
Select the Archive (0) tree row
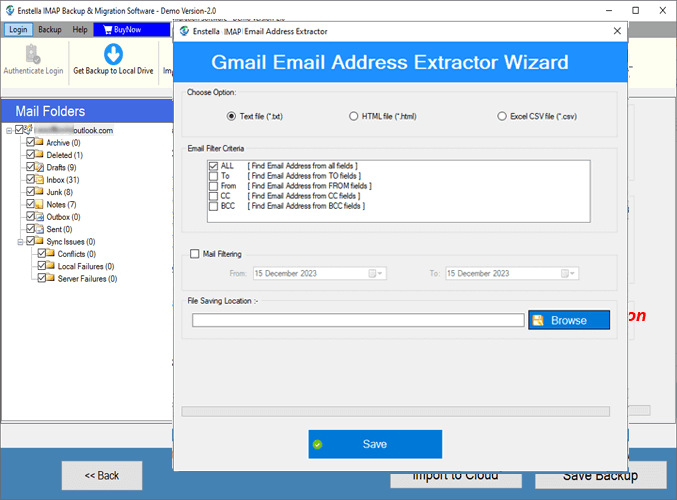click(63, 142)
